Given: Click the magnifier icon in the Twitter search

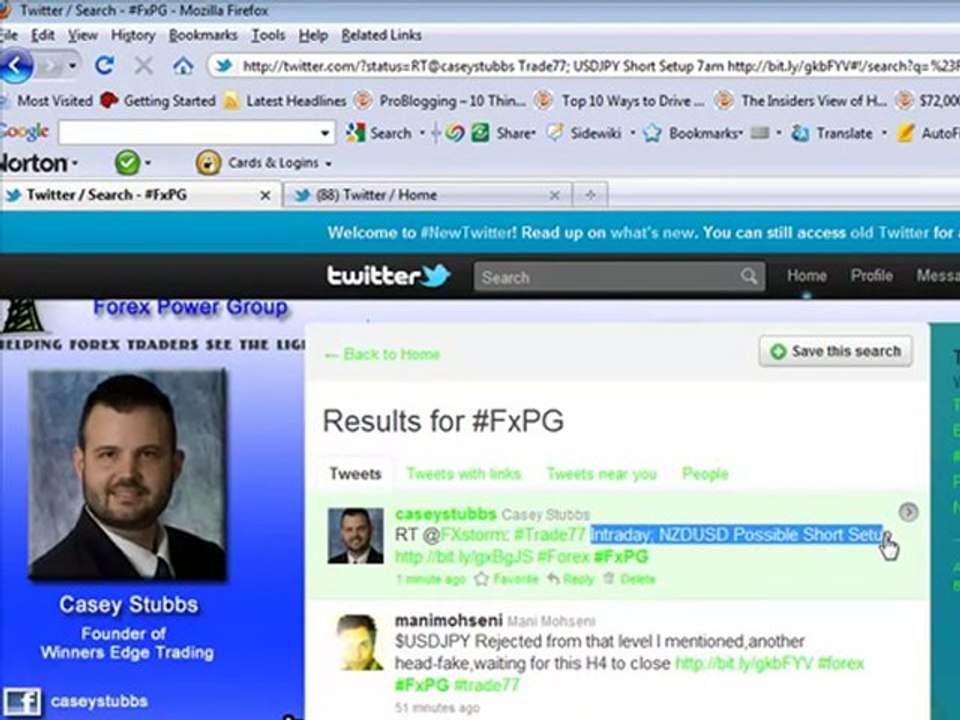Looking at the screenshot, I should [x=749, y=276].
